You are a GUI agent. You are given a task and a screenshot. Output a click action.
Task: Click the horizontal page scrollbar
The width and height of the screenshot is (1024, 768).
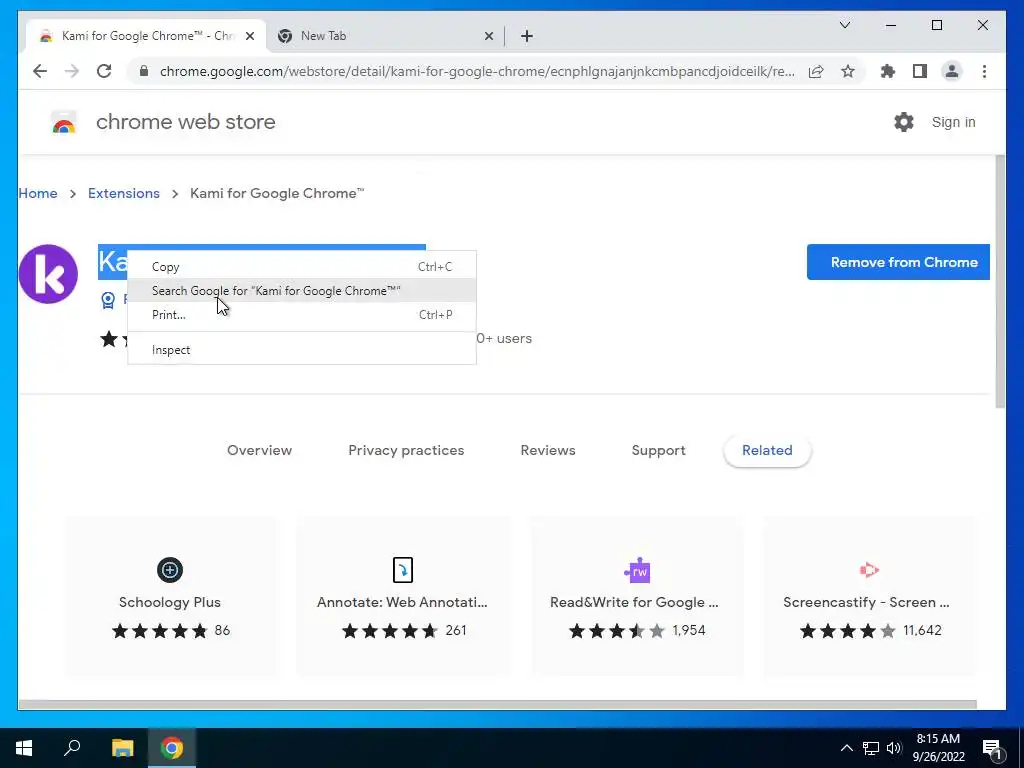(497, 705)
